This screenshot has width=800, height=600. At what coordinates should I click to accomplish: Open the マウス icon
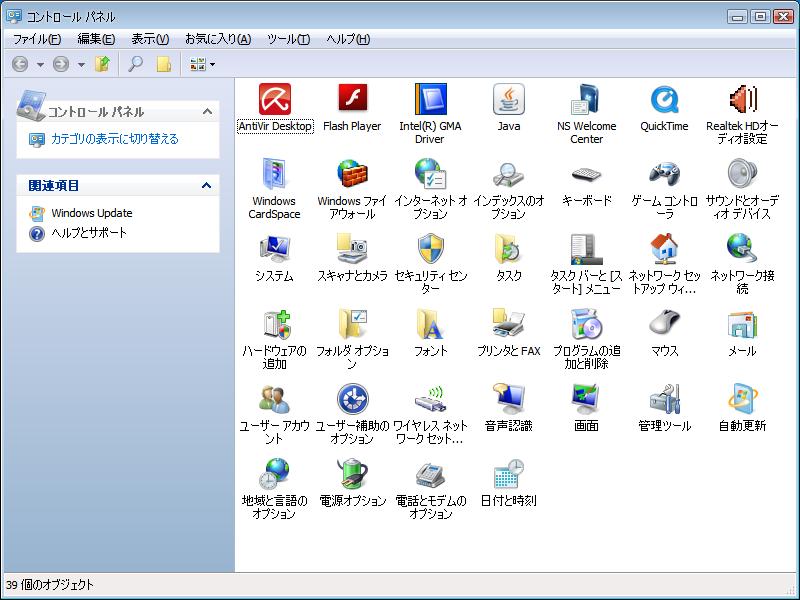click(664, 324)
